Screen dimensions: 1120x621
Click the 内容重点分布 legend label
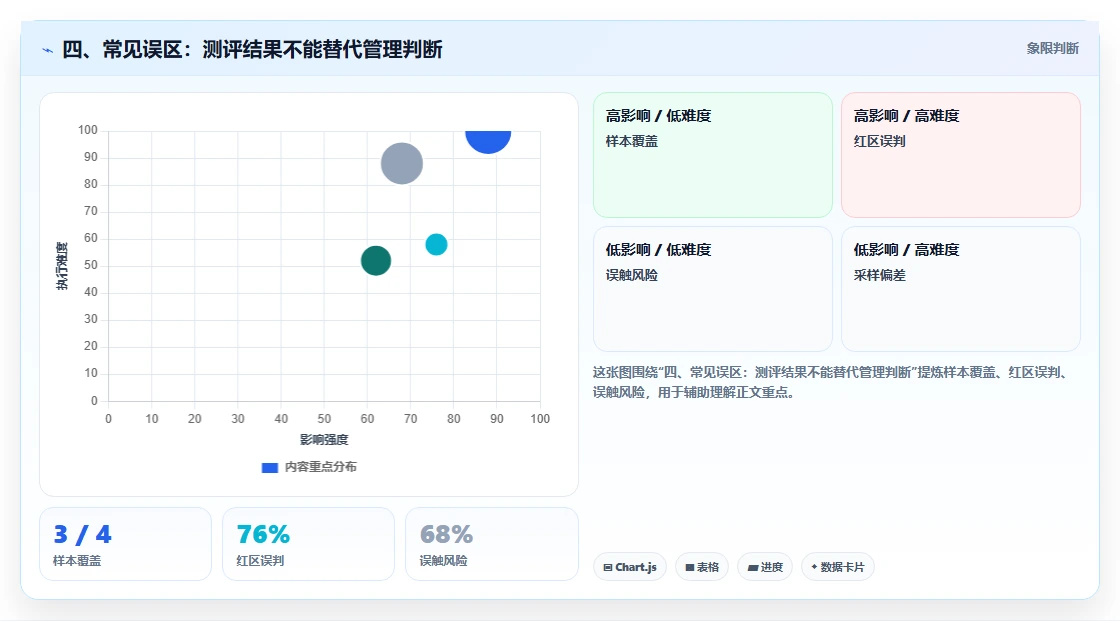321,467
